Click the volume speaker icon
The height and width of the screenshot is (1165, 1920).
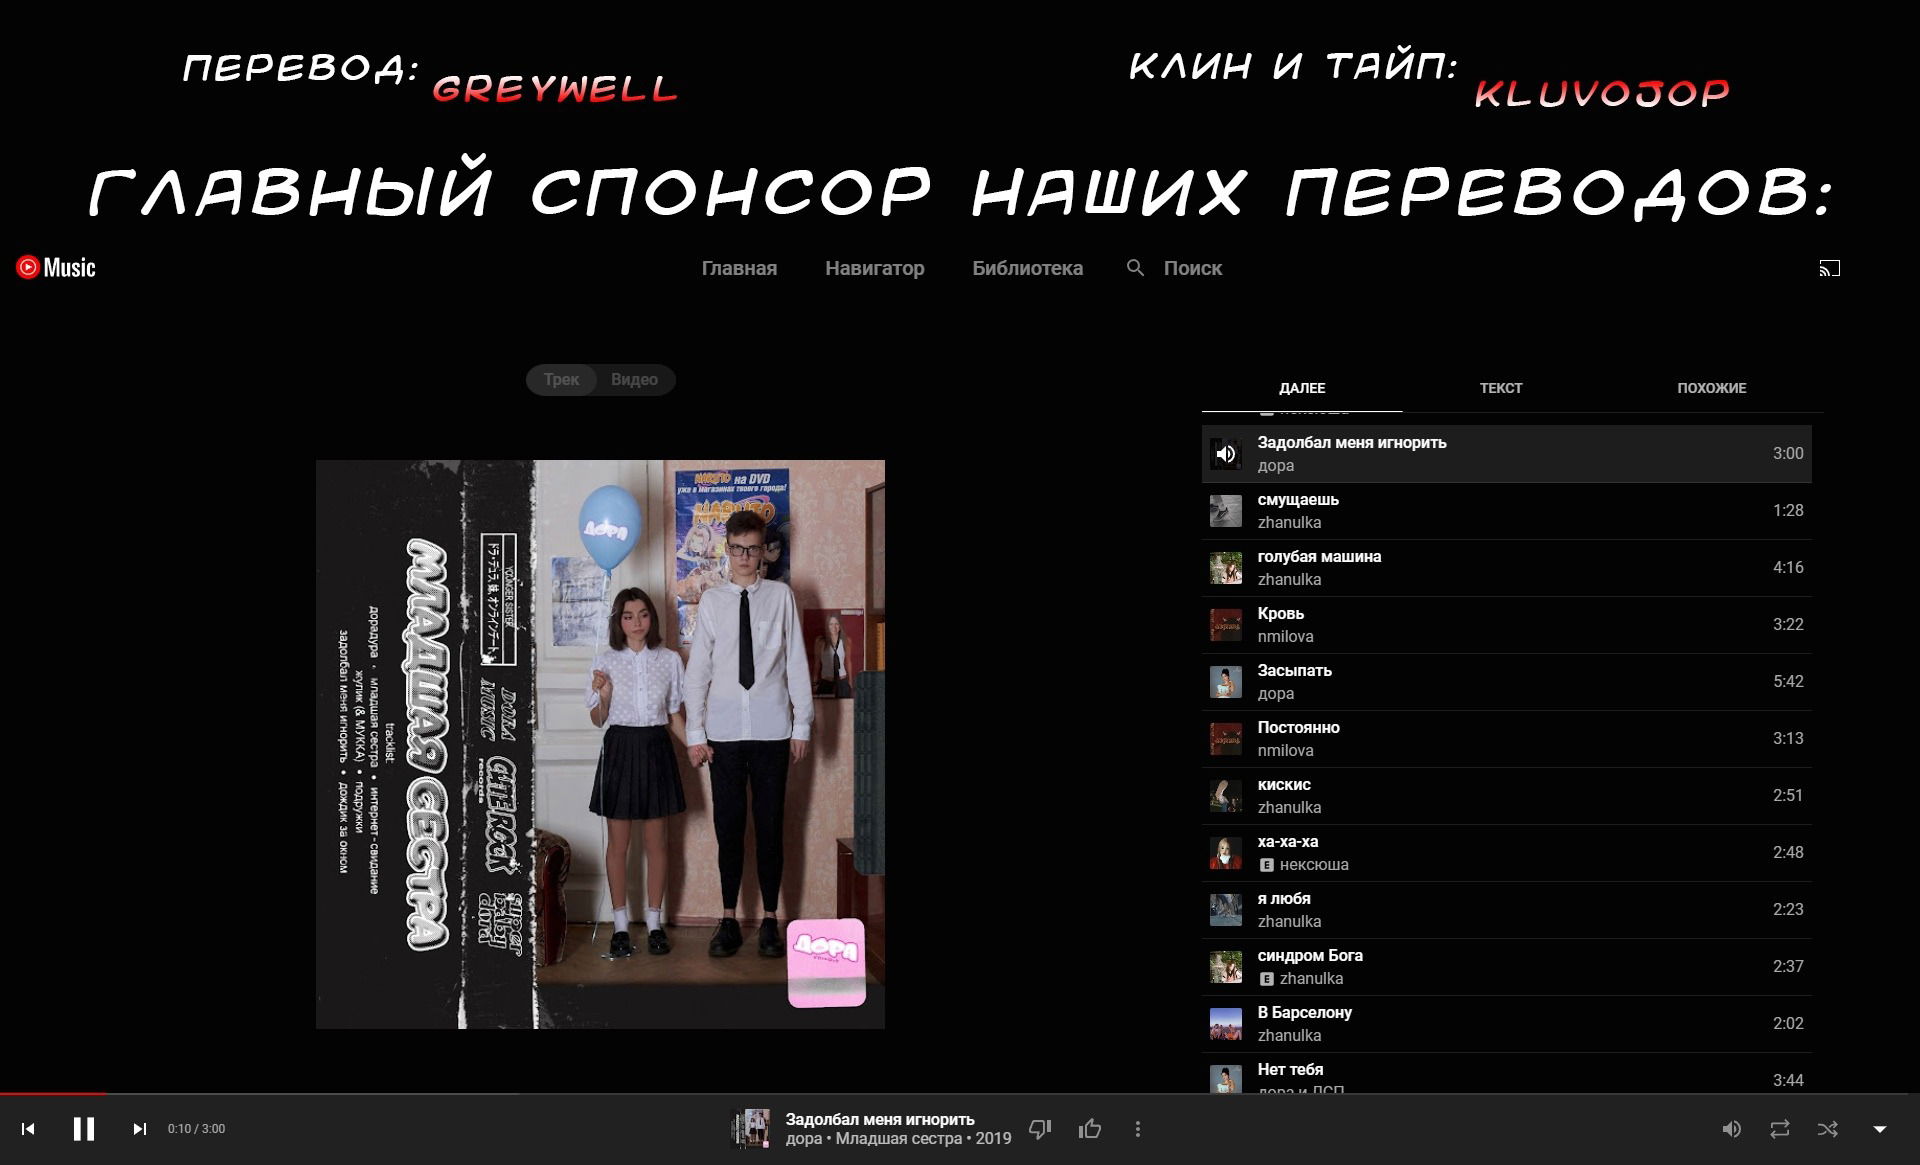(x=1732, y=1129)
